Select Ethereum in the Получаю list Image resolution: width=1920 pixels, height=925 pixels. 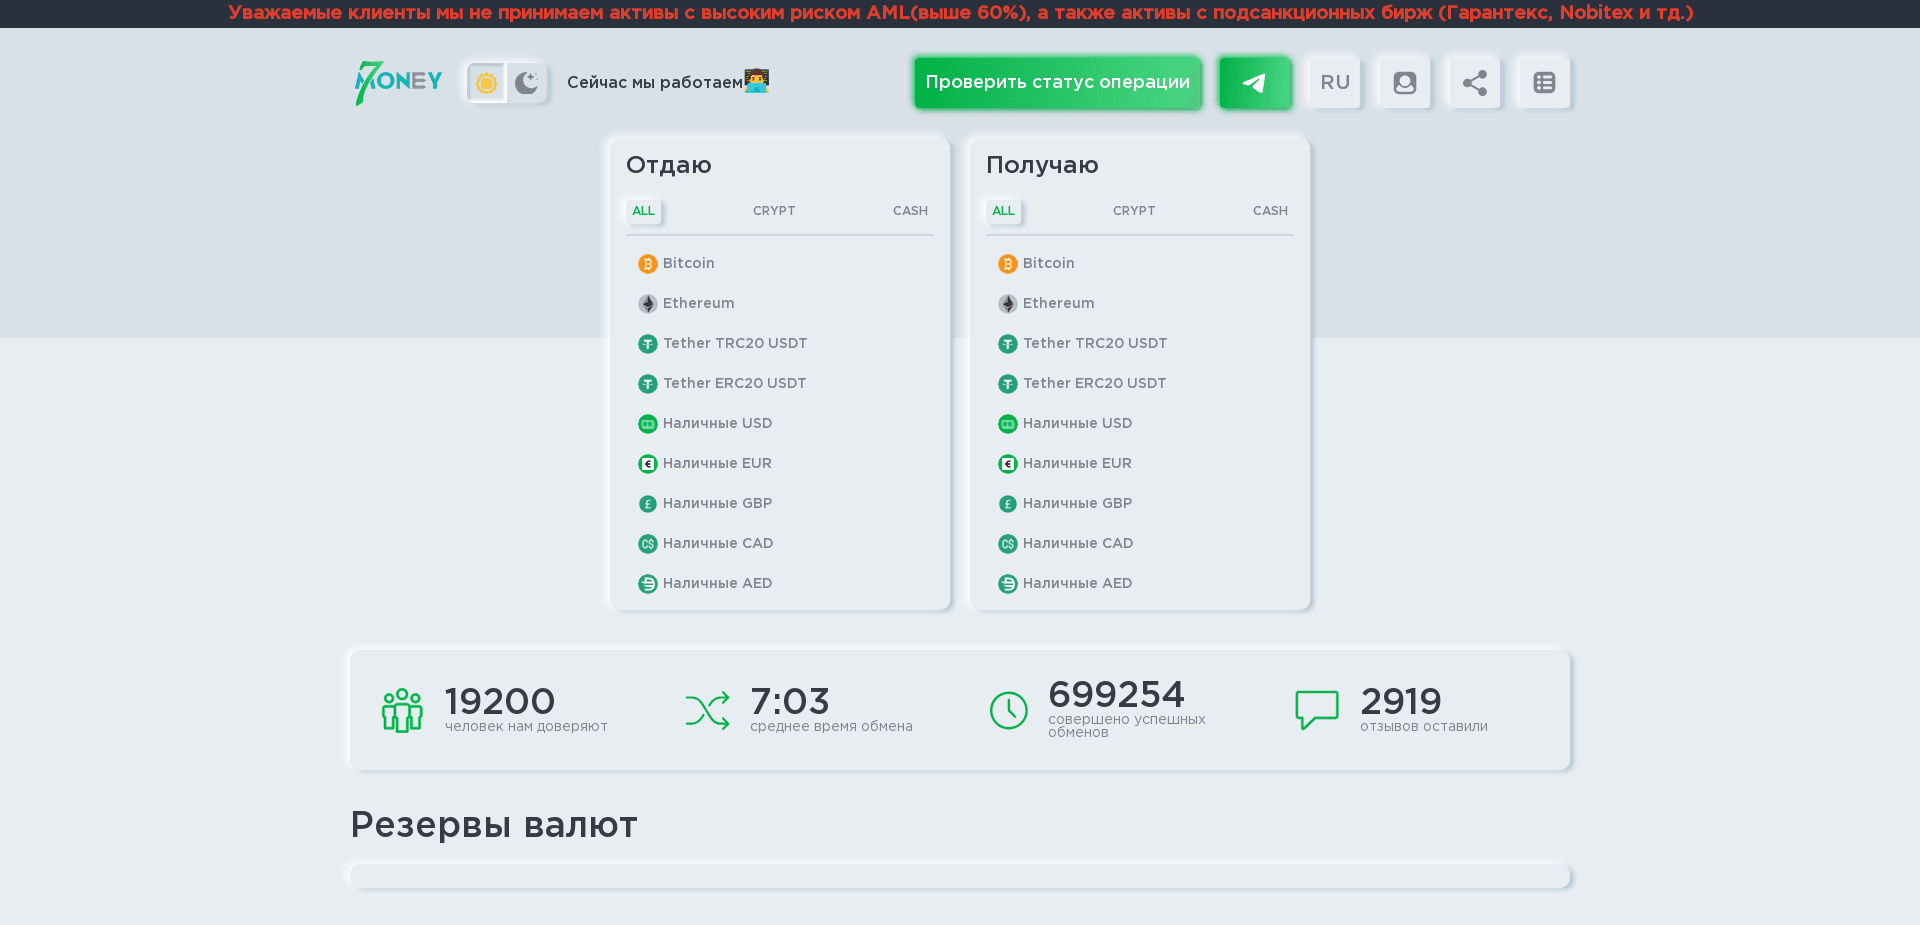pos(1057,303)
